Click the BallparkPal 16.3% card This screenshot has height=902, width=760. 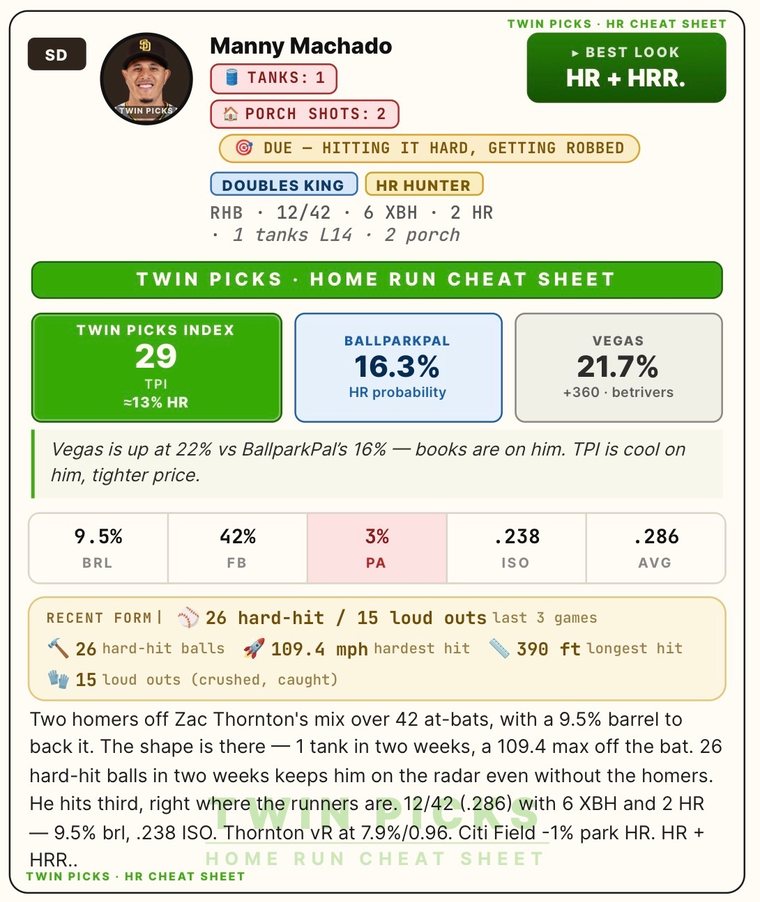(398, 367)
